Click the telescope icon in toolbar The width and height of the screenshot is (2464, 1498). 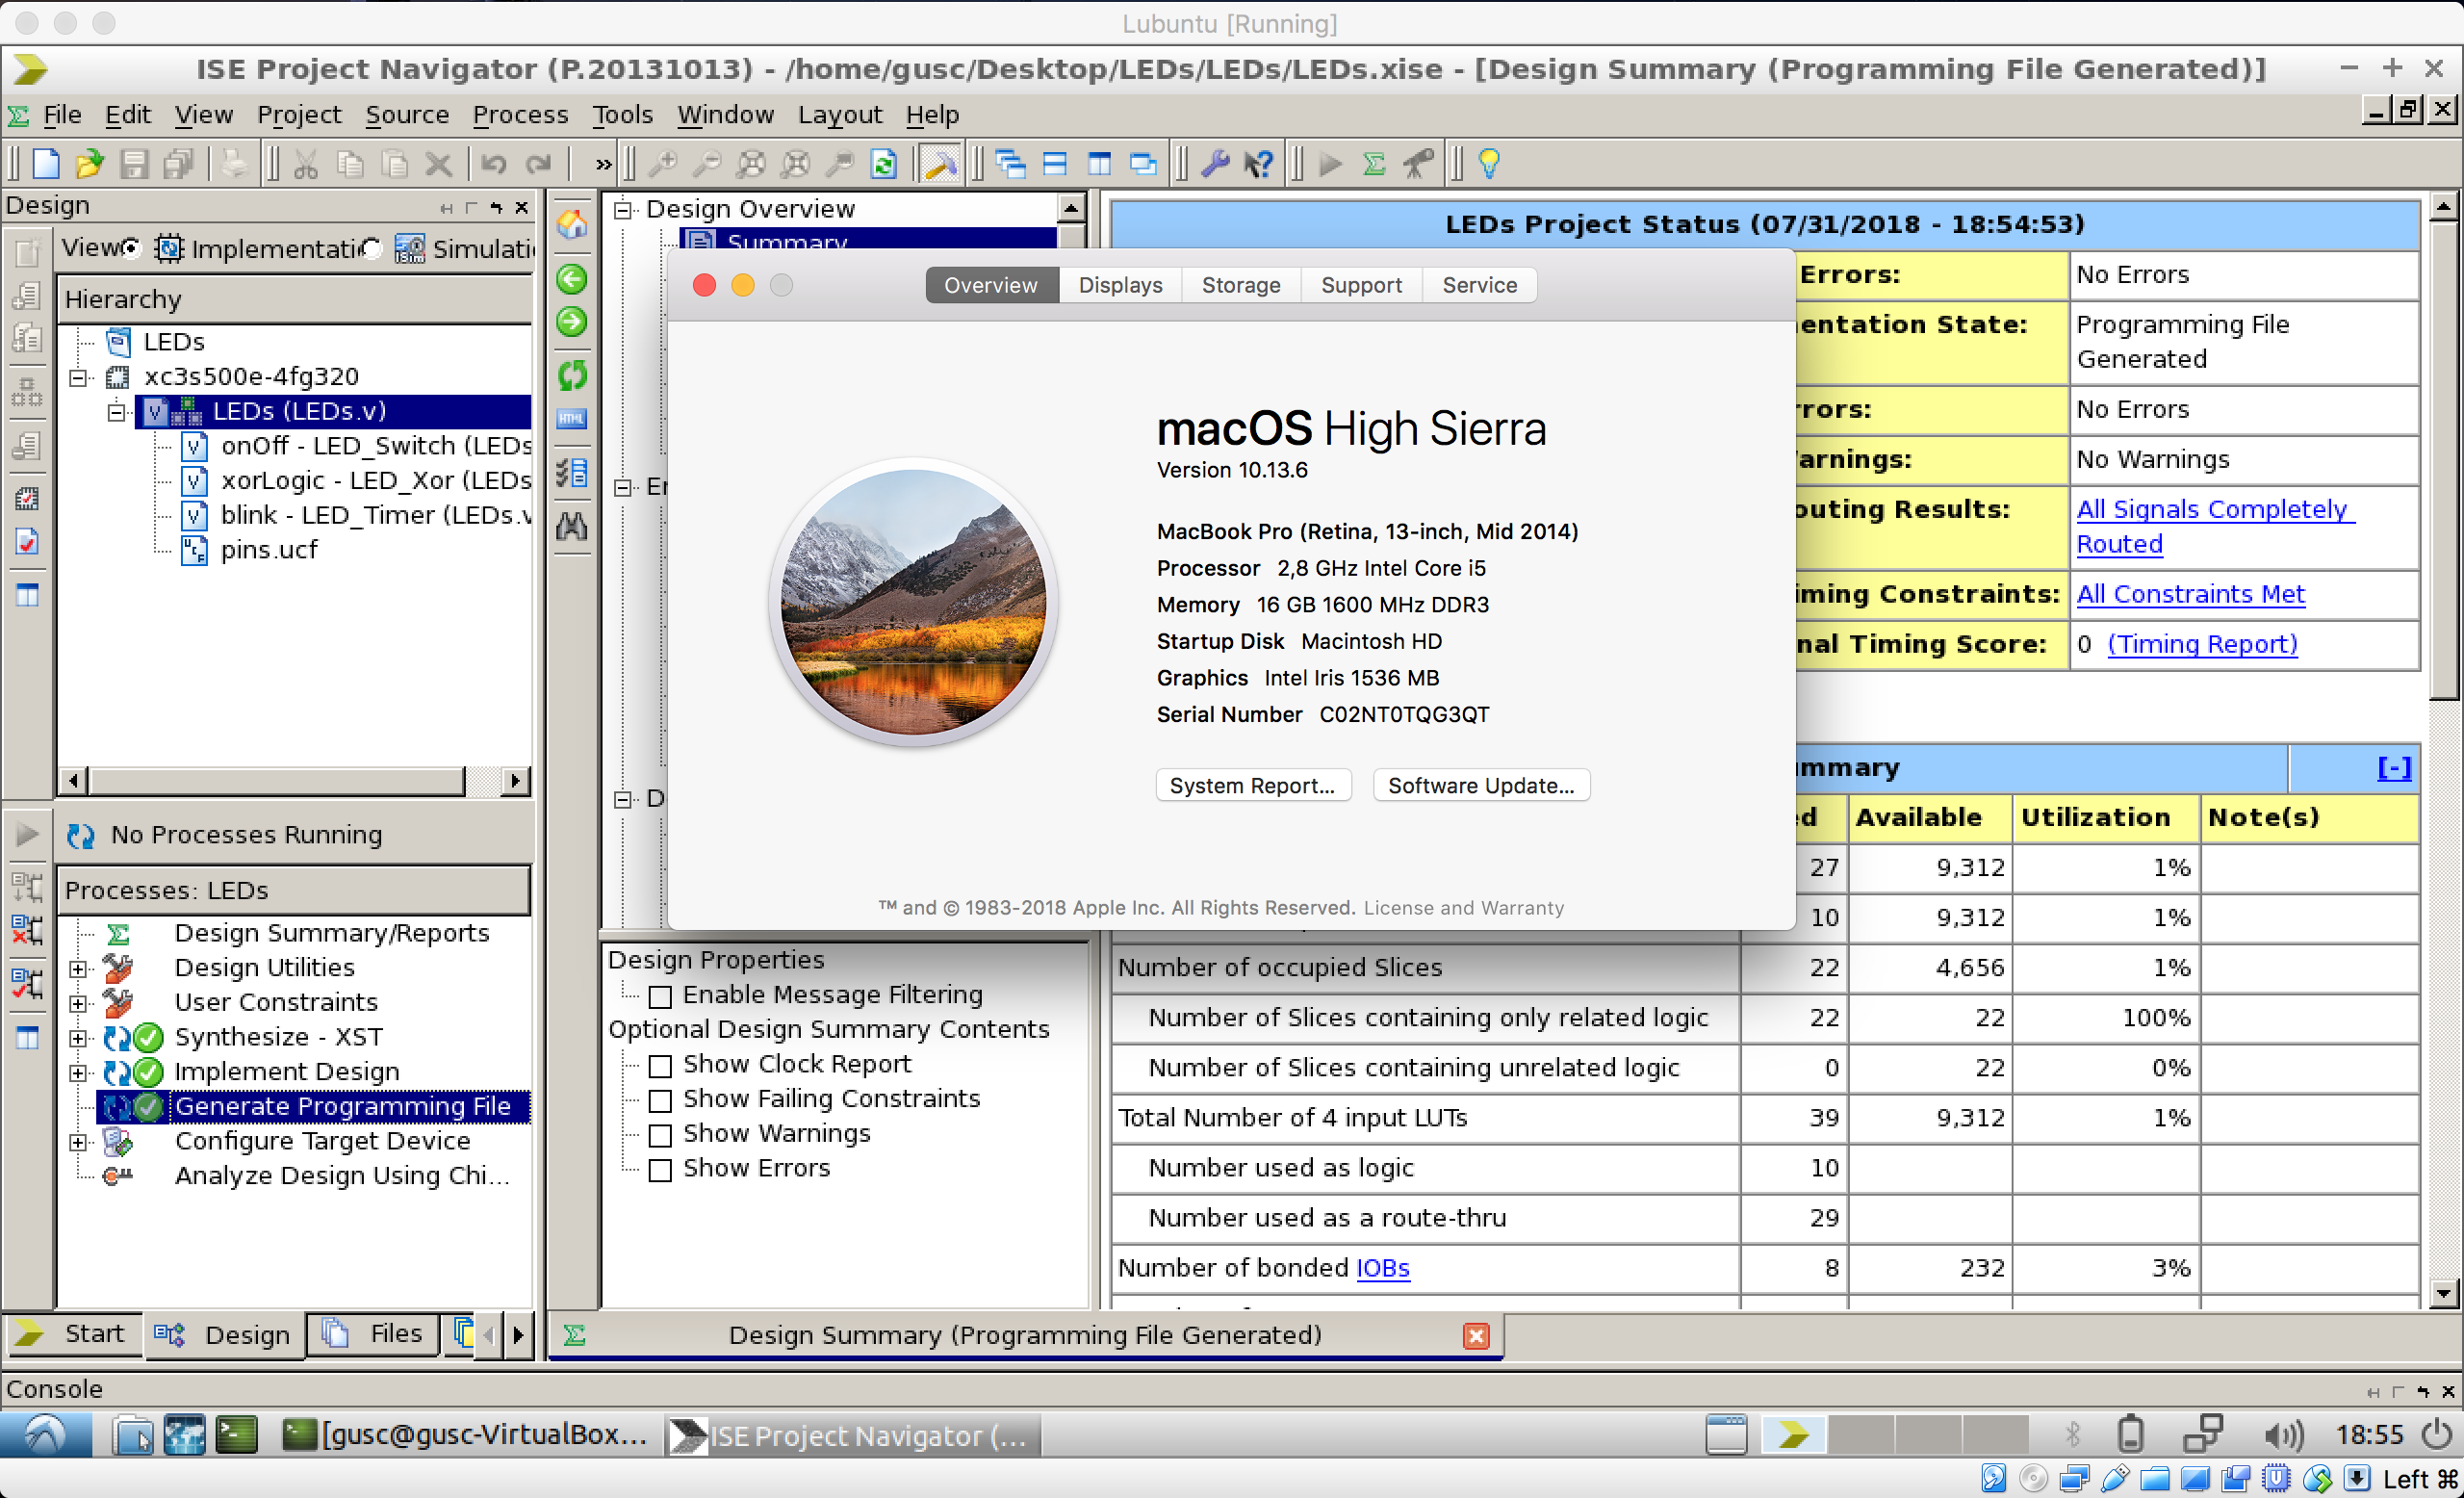[1418, 163]
